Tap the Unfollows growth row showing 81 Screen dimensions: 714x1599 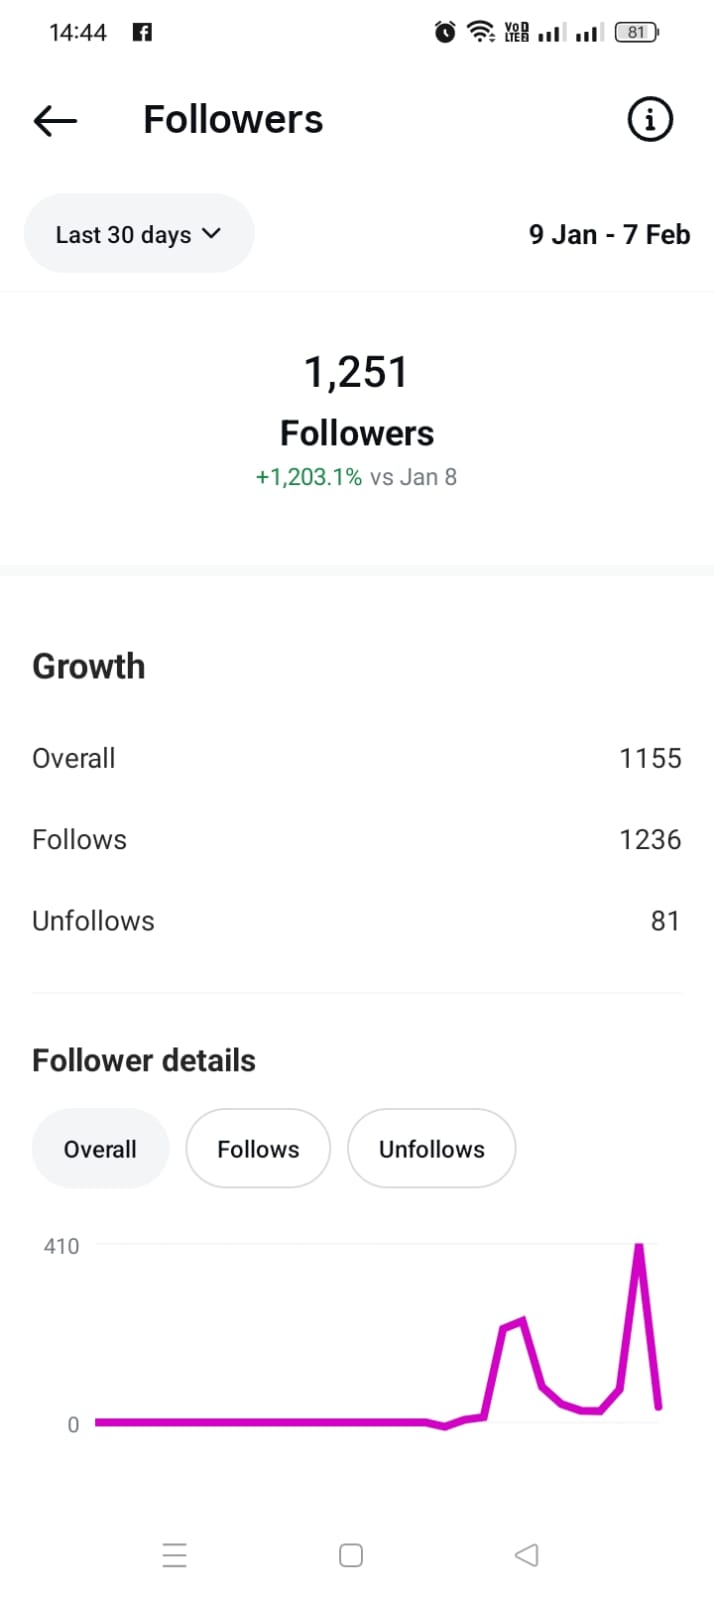click(x=356, y=920)
